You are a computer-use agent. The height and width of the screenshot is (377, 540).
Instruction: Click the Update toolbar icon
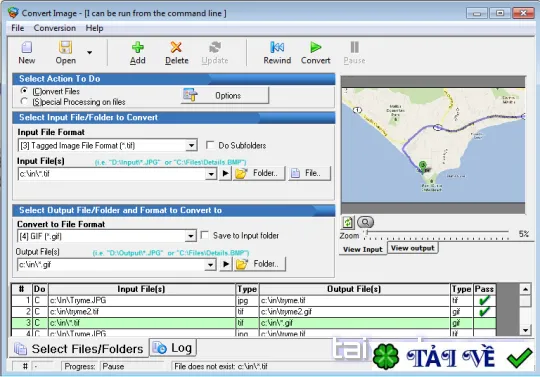point(215,48)
